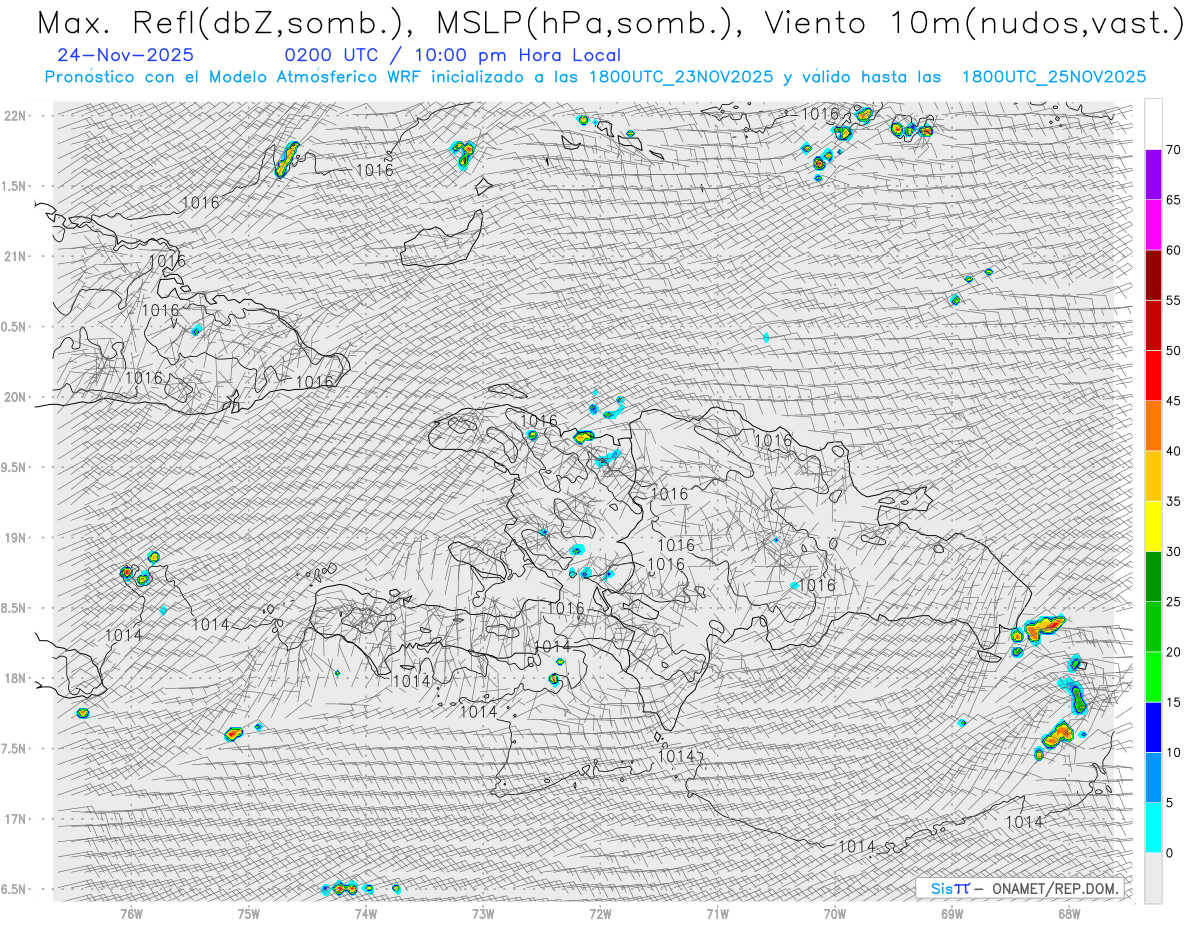Image resolution: width=1200 pixels, height=927 pixels.
Task: Click the '1800UTC_23NOV2025' initialization time text
Action: 681,77
